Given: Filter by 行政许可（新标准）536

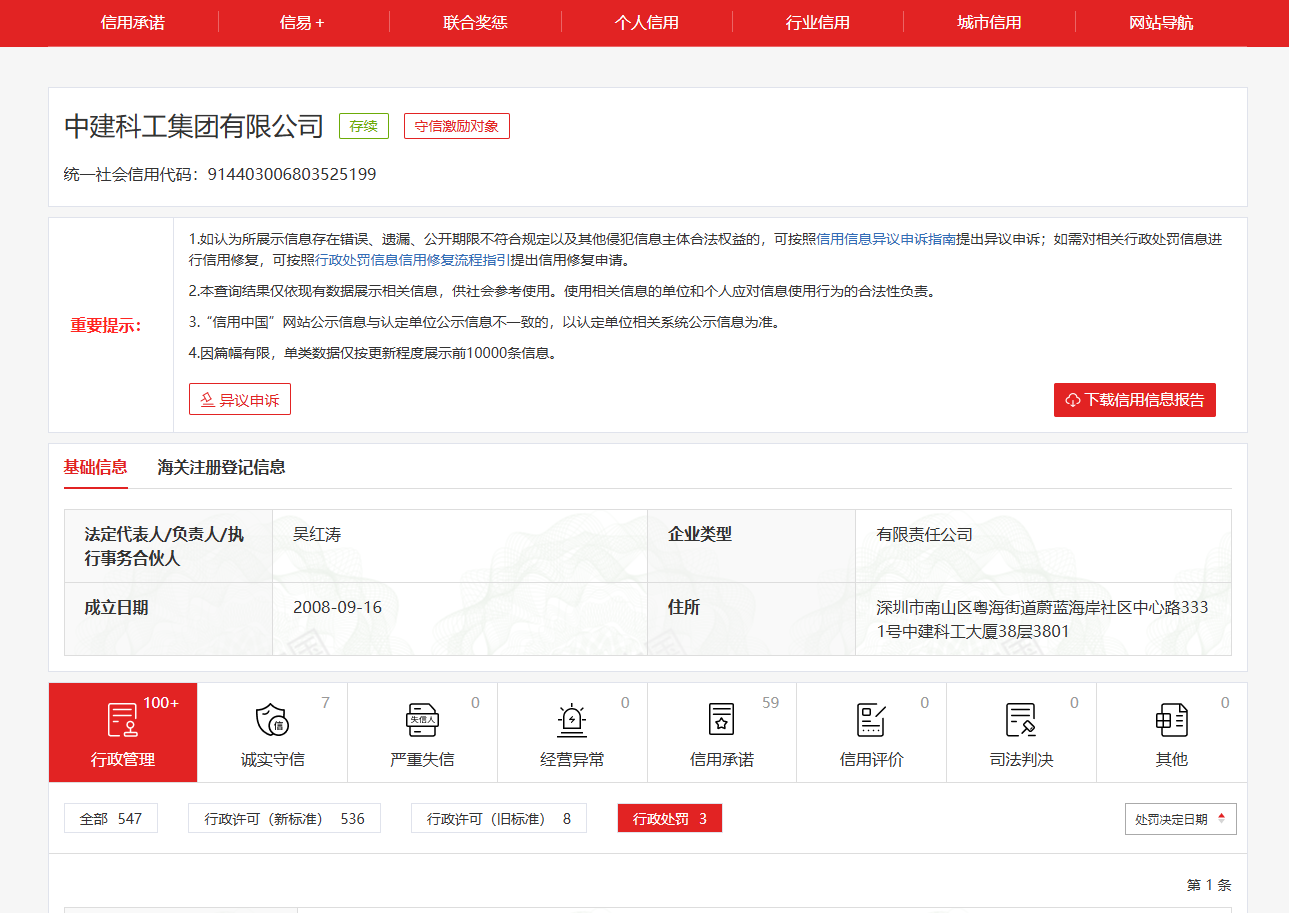Looking at the screenshot, I should [x=285, y=819].
